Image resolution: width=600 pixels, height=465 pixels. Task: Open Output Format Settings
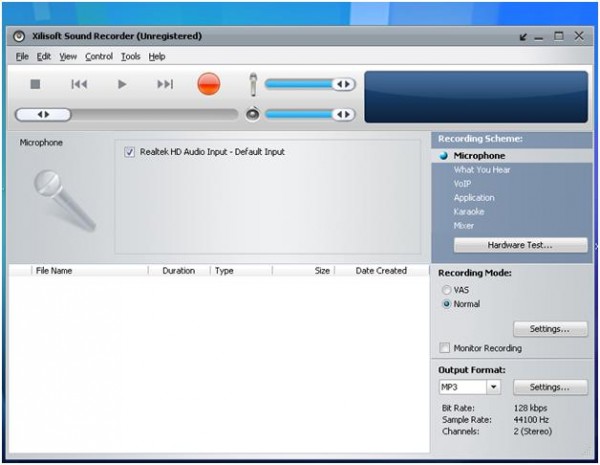point(550,387)
